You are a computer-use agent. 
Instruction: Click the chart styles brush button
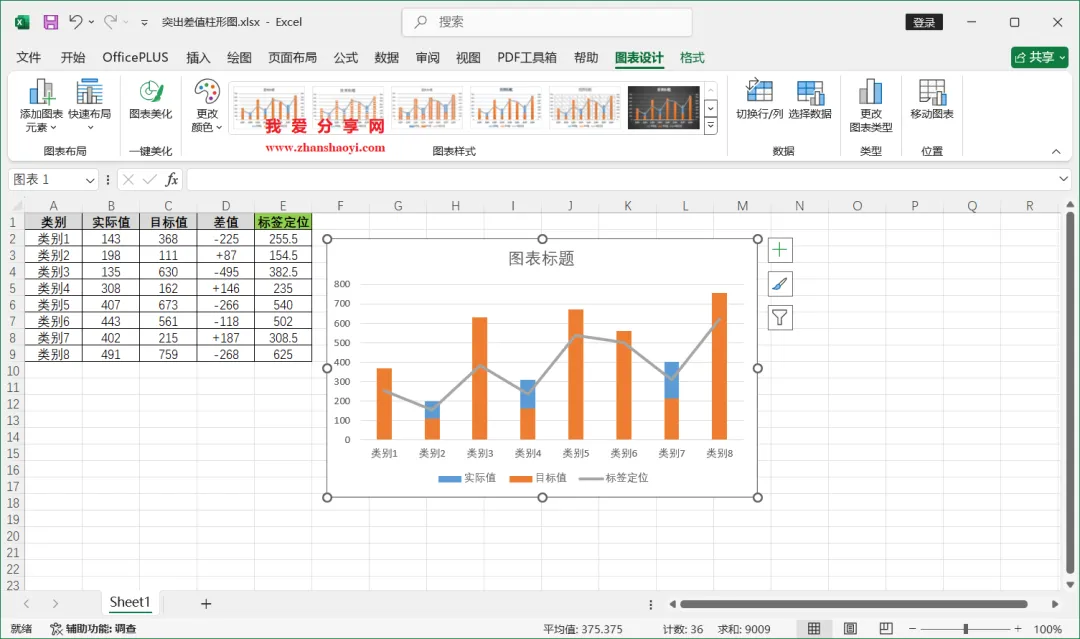pos(780,284)
